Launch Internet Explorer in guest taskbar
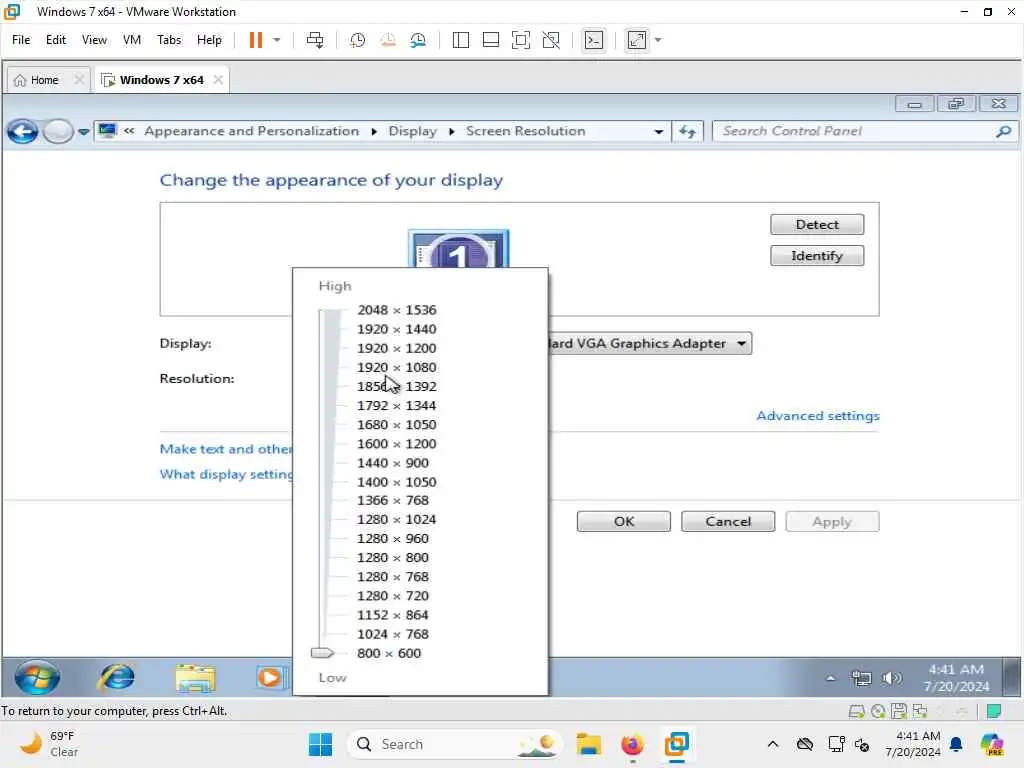This screenshot has height=768, width=1024. coord(116,677)
